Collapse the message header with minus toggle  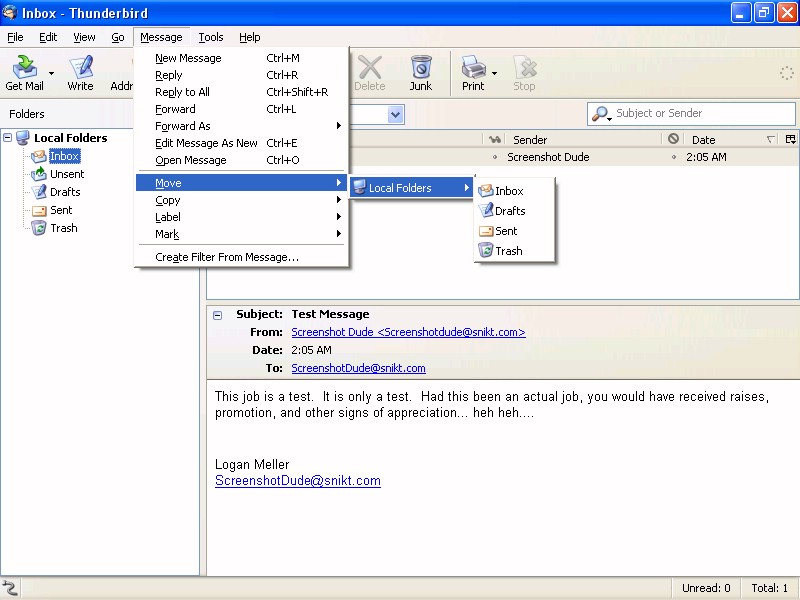click(217, 315)
